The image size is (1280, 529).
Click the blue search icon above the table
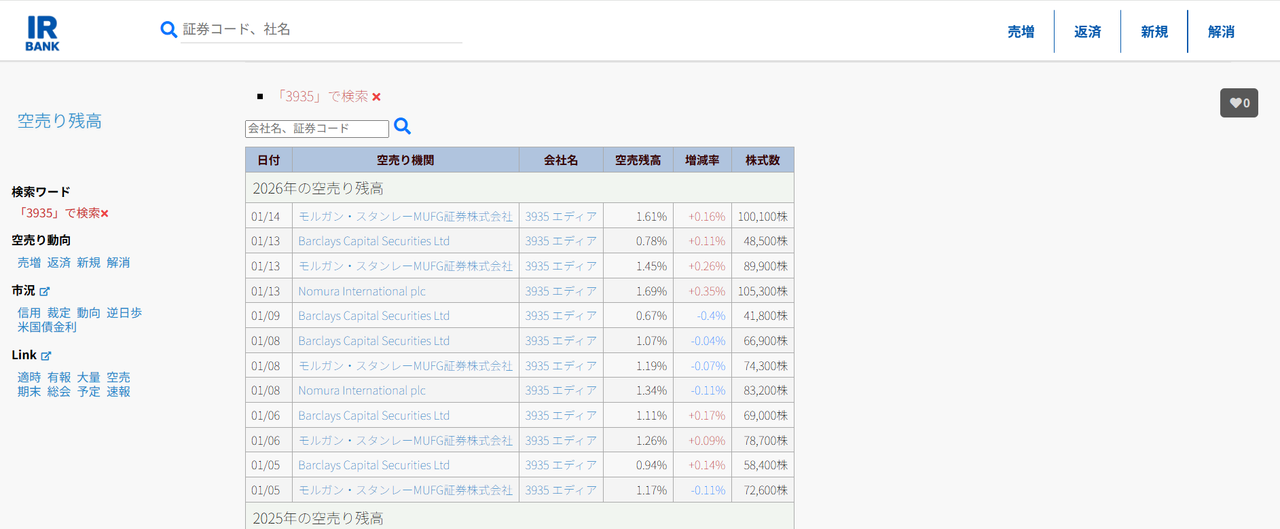click(x=402, y=126)
